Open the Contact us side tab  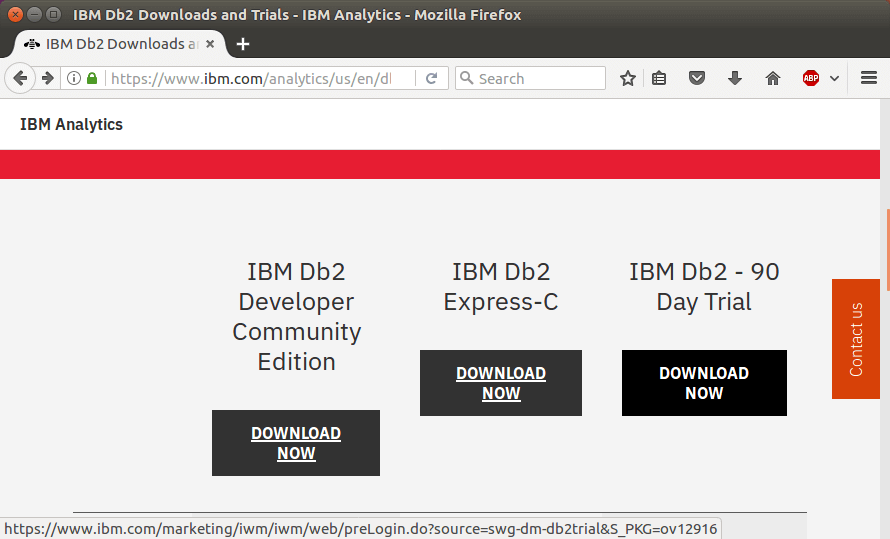point(856,339)
